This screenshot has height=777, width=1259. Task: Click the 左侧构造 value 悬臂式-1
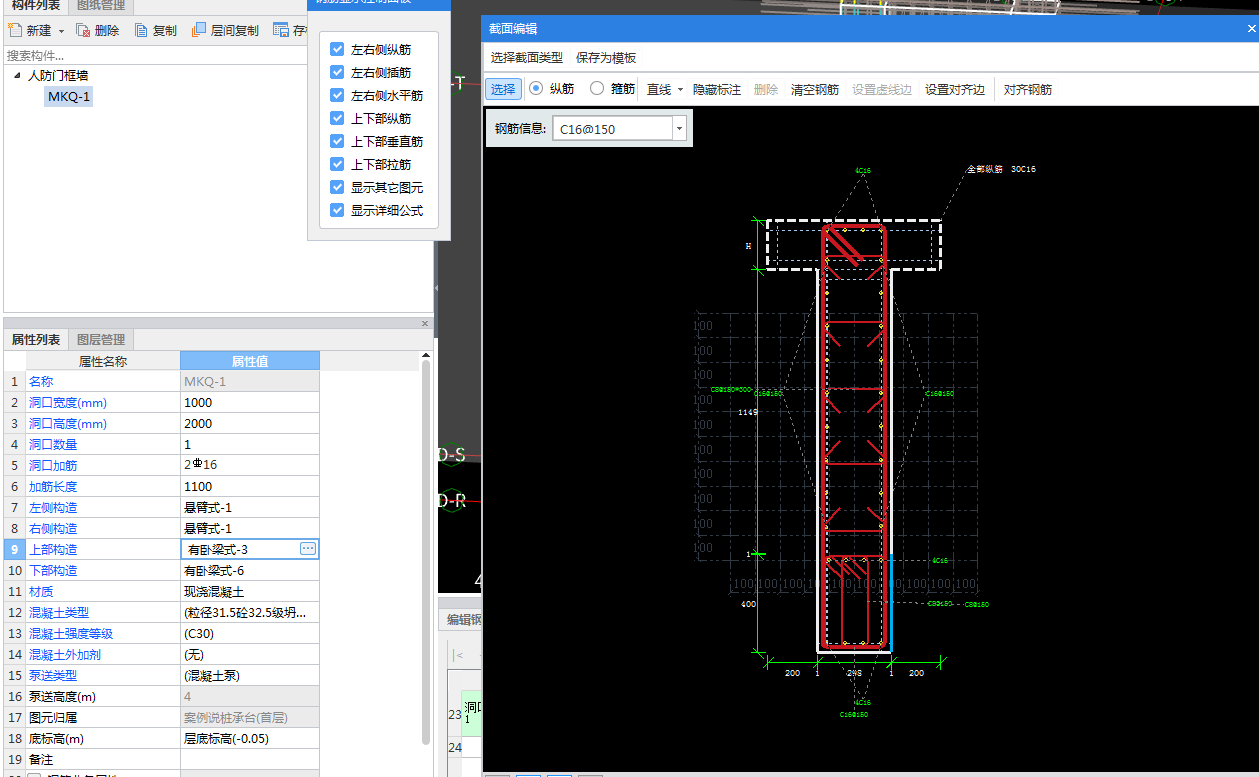coord(250,507)
